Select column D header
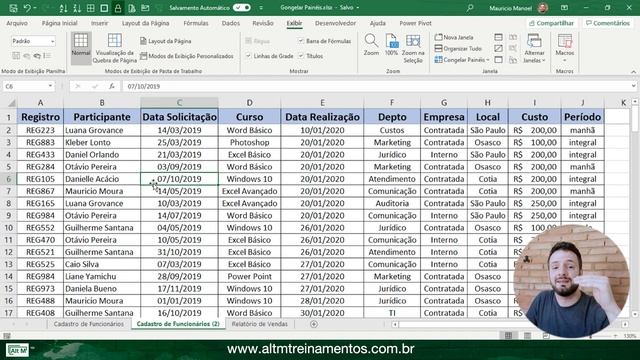 (249, 103)
